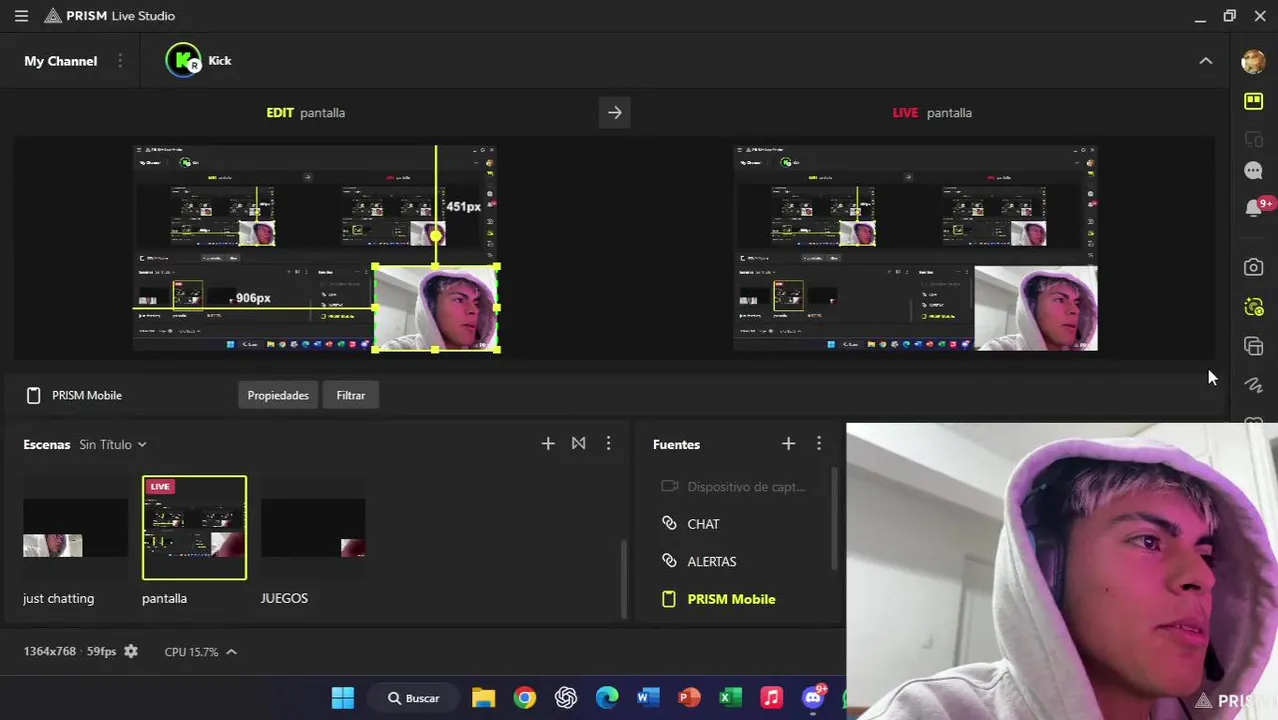This screenshot has height=720, width=1278.
Task: Open PowerPoint from the taskbar
Action: (689, 698)
